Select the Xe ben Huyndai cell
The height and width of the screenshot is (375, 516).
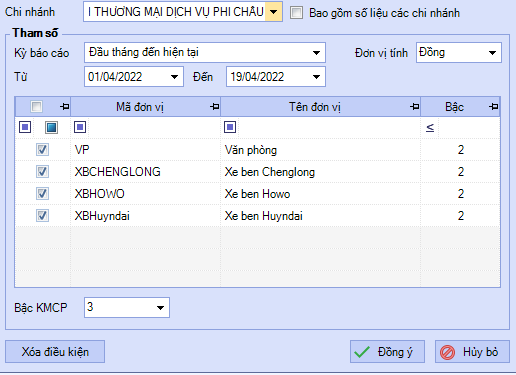(320, 216)
